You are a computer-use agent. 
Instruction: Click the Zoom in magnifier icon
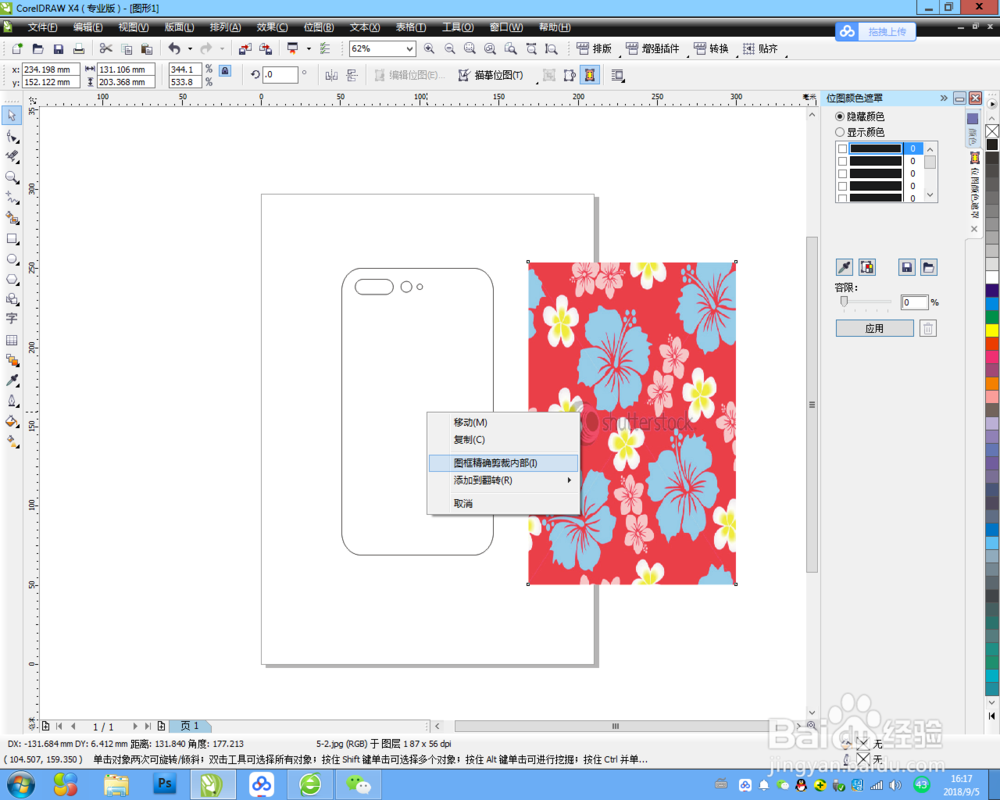[x=429, y=48]
